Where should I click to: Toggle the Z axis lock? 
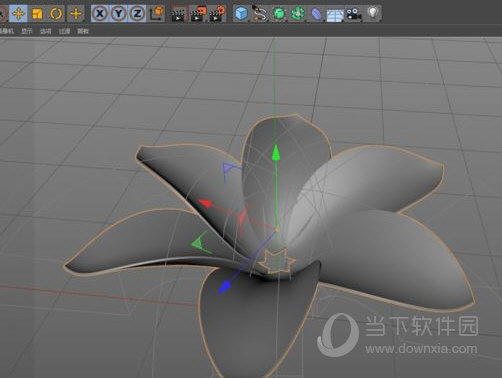(137, 14)
